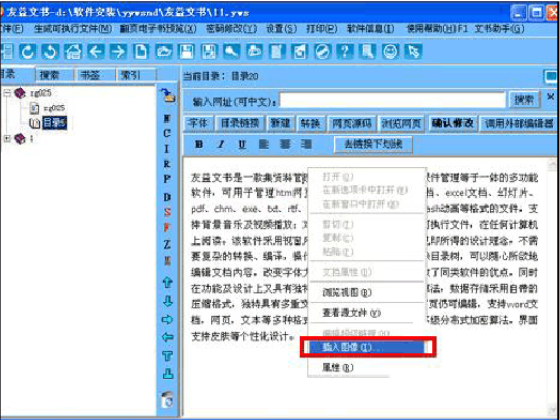This screenshot has width=560, height=420.
Task: Click the key icon in the toolbar
Action: pyautogui.click(x=231, y=52)
